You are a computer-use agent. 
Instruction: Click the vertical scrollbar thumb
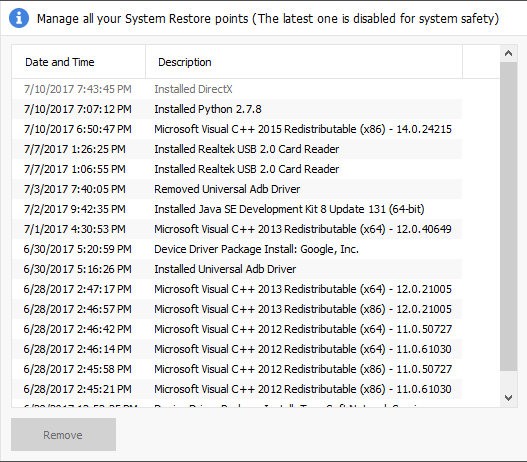[508, 216]
